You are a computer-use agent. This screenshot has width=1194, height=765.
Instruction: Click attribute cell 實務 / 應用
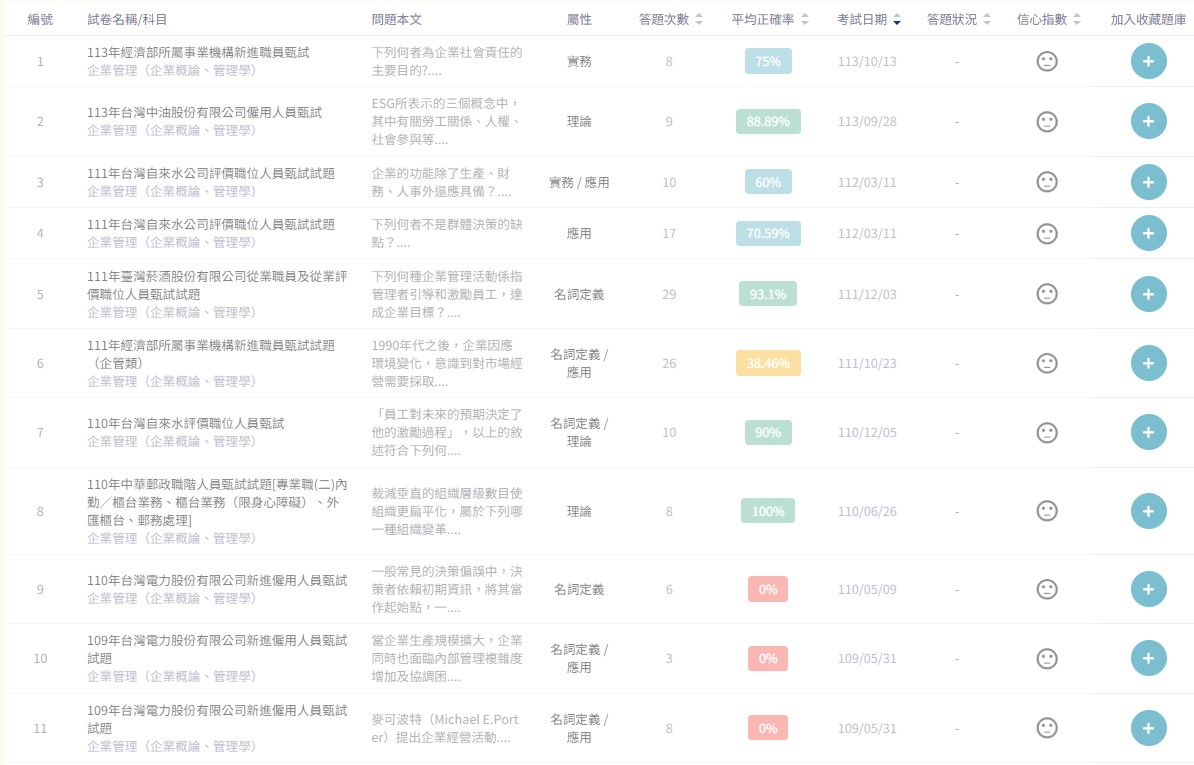[x=579, y=183]
